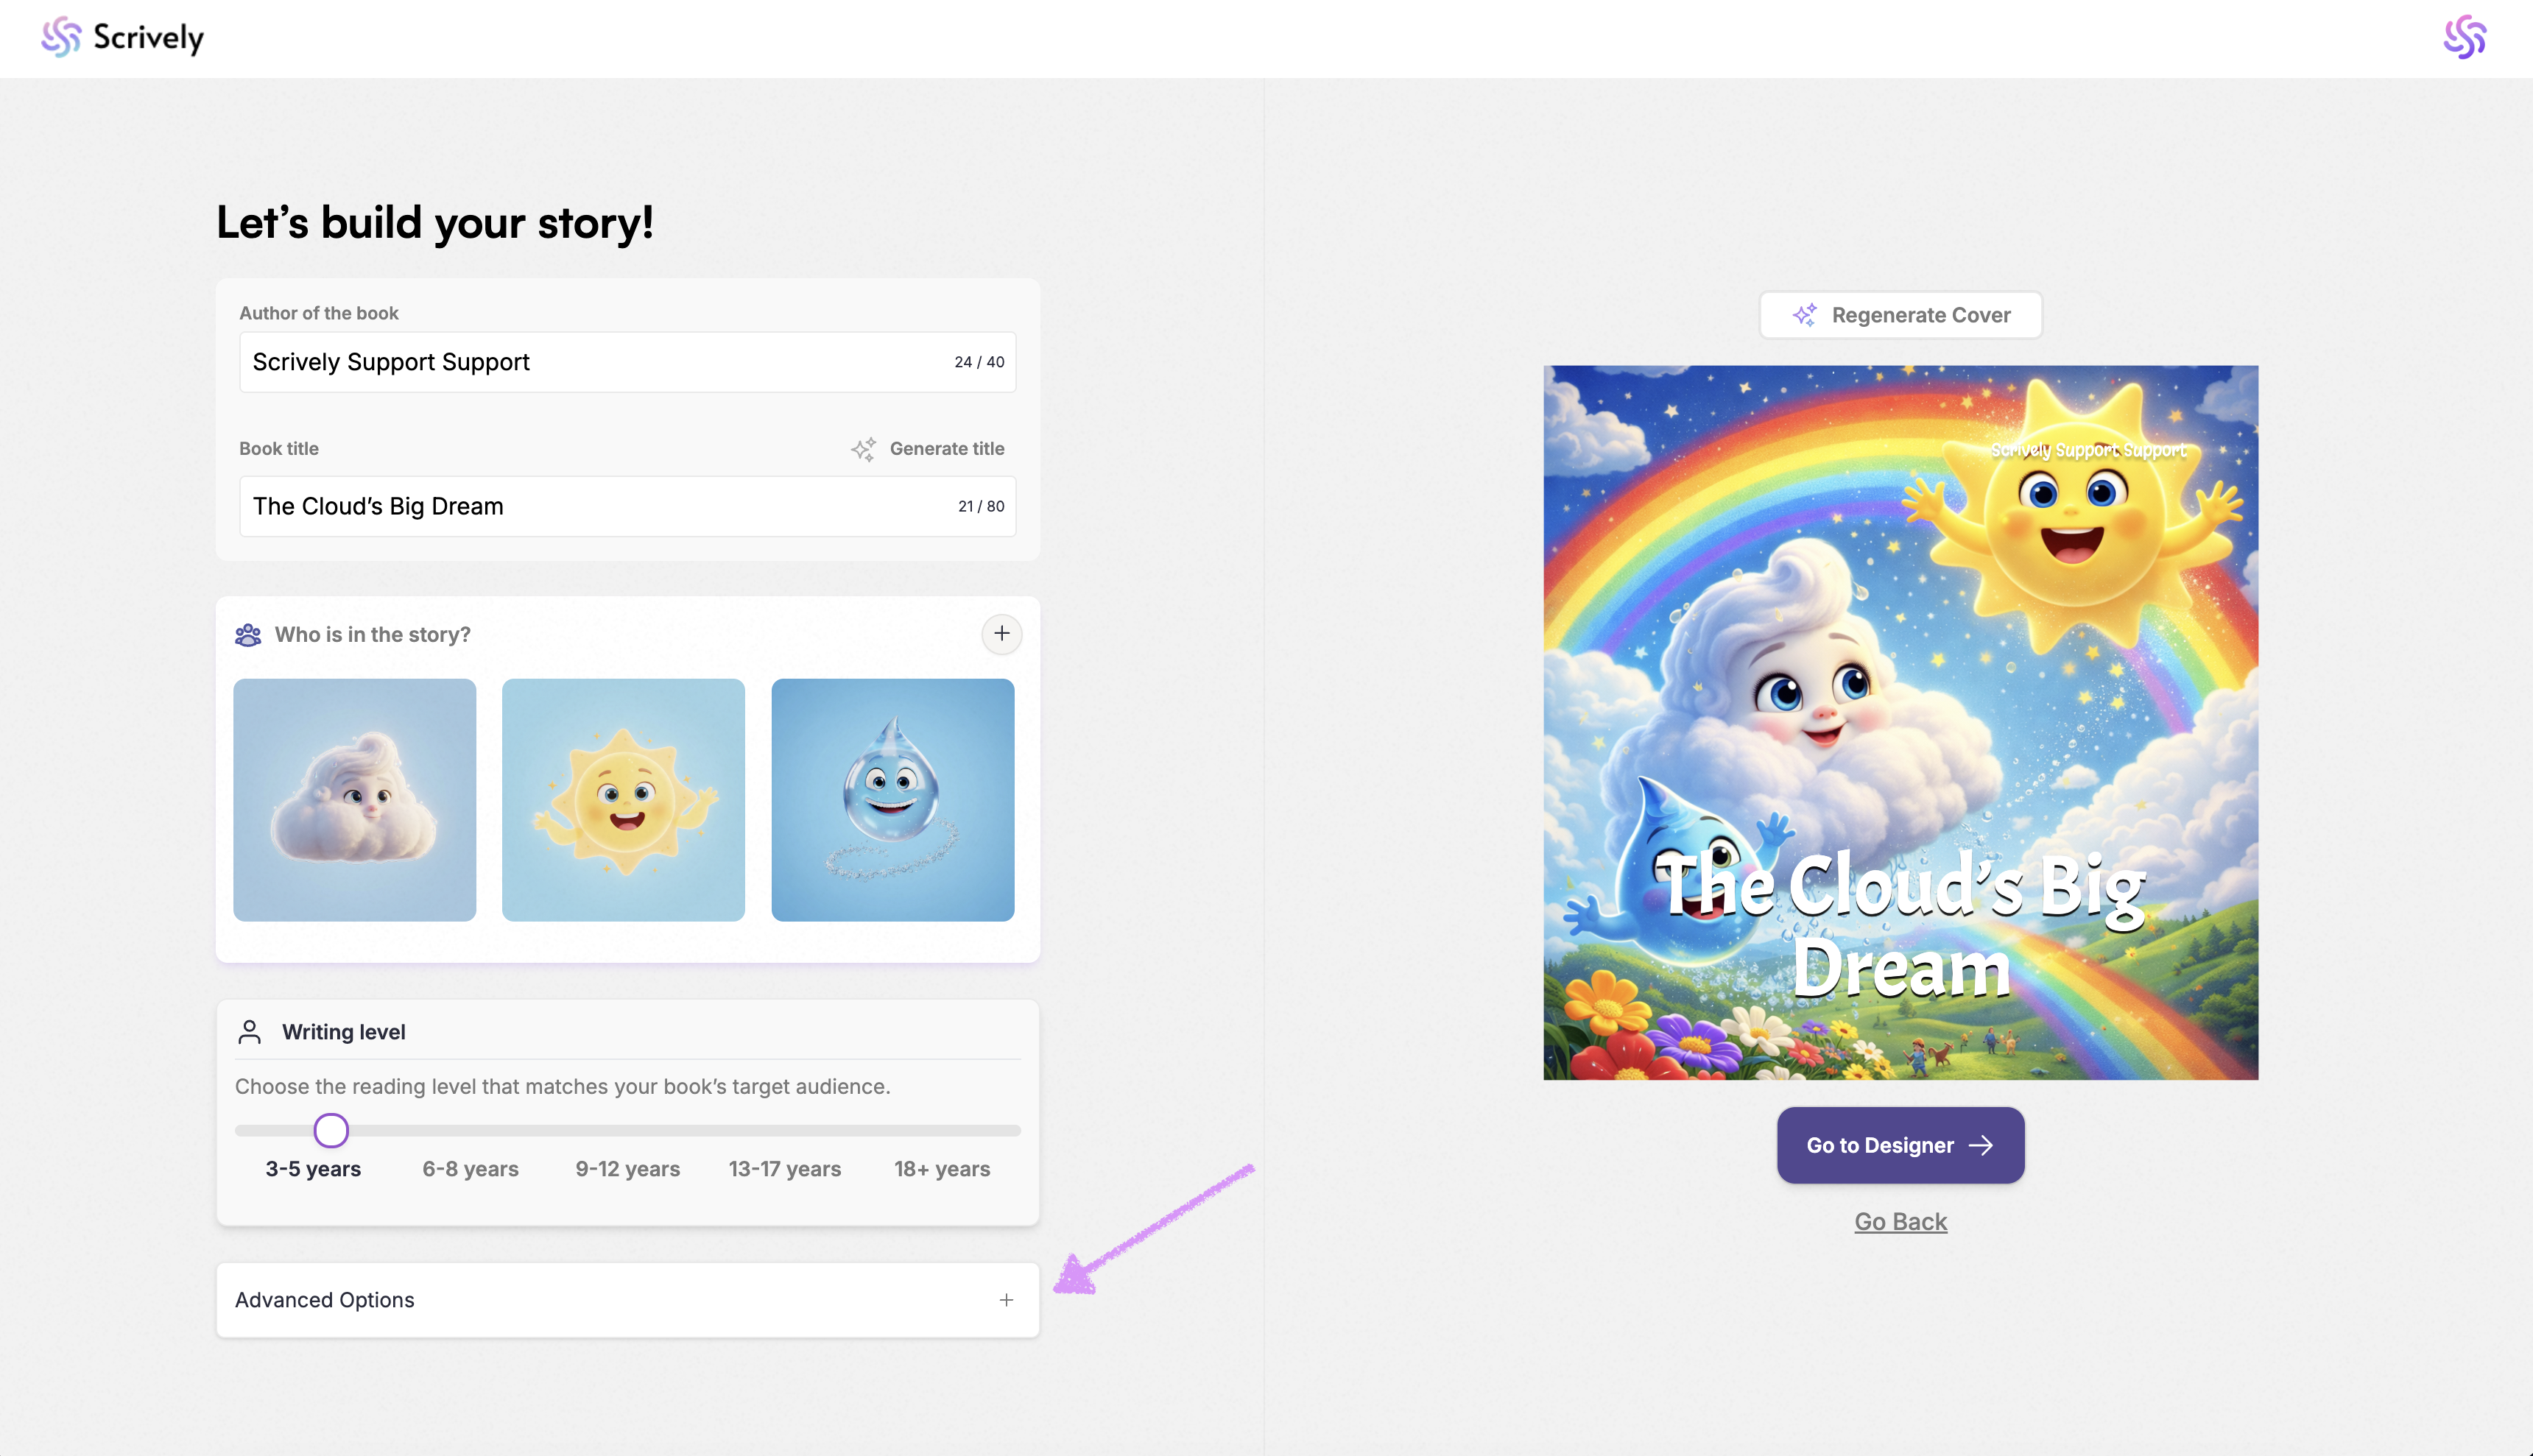Screen dimensions: 2533x1456
Task: Click the Go Back link
Action: (x=1900, y=1222)
